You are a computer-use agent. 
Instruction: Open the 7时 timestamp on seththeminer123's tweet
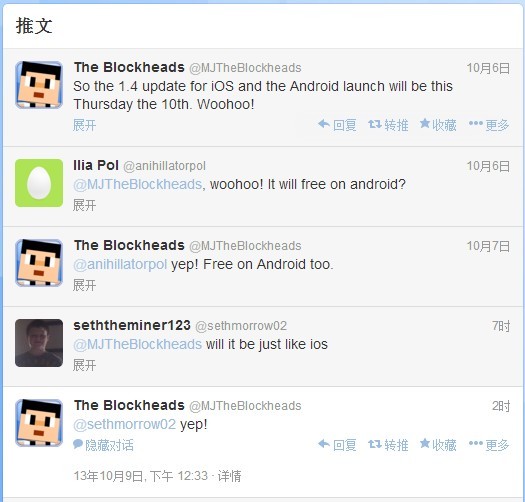click(501, 326)
